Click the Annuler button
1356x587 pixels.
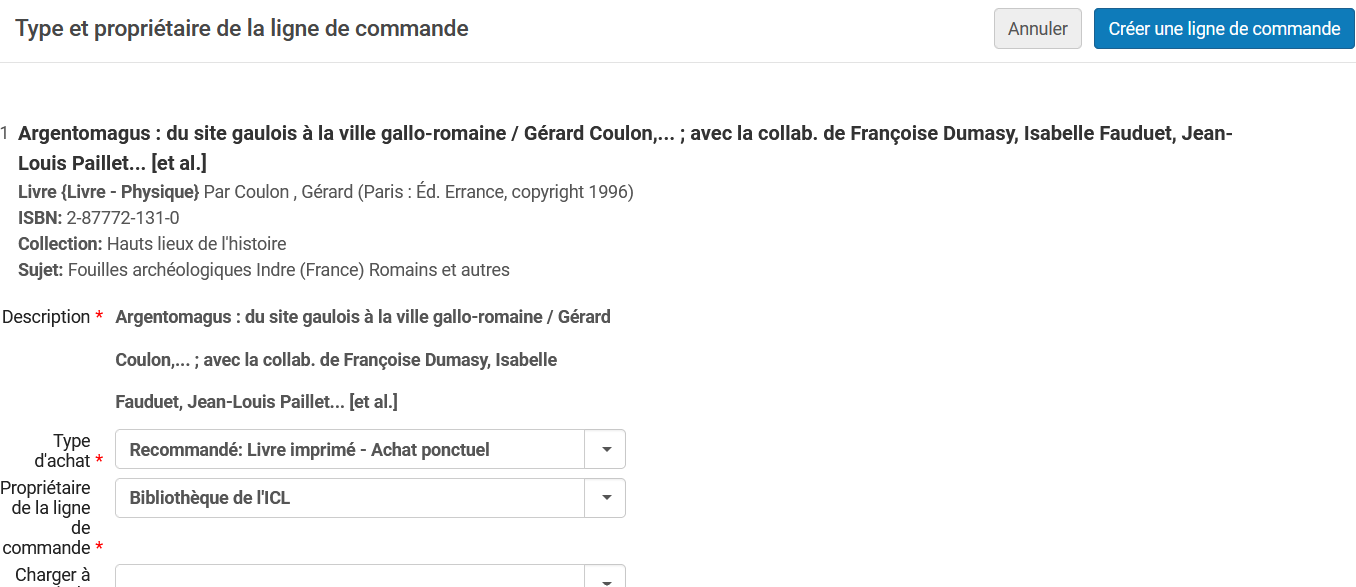(1037, 29)
